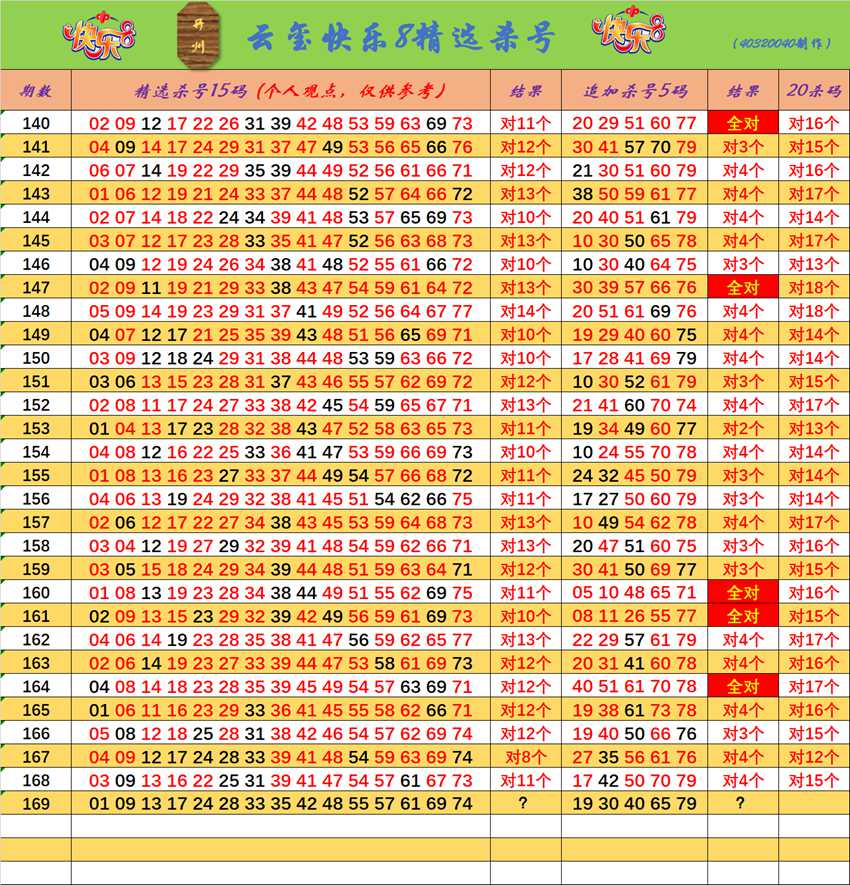Select 08 11 26 55 77 in row 161

(634, 616)
